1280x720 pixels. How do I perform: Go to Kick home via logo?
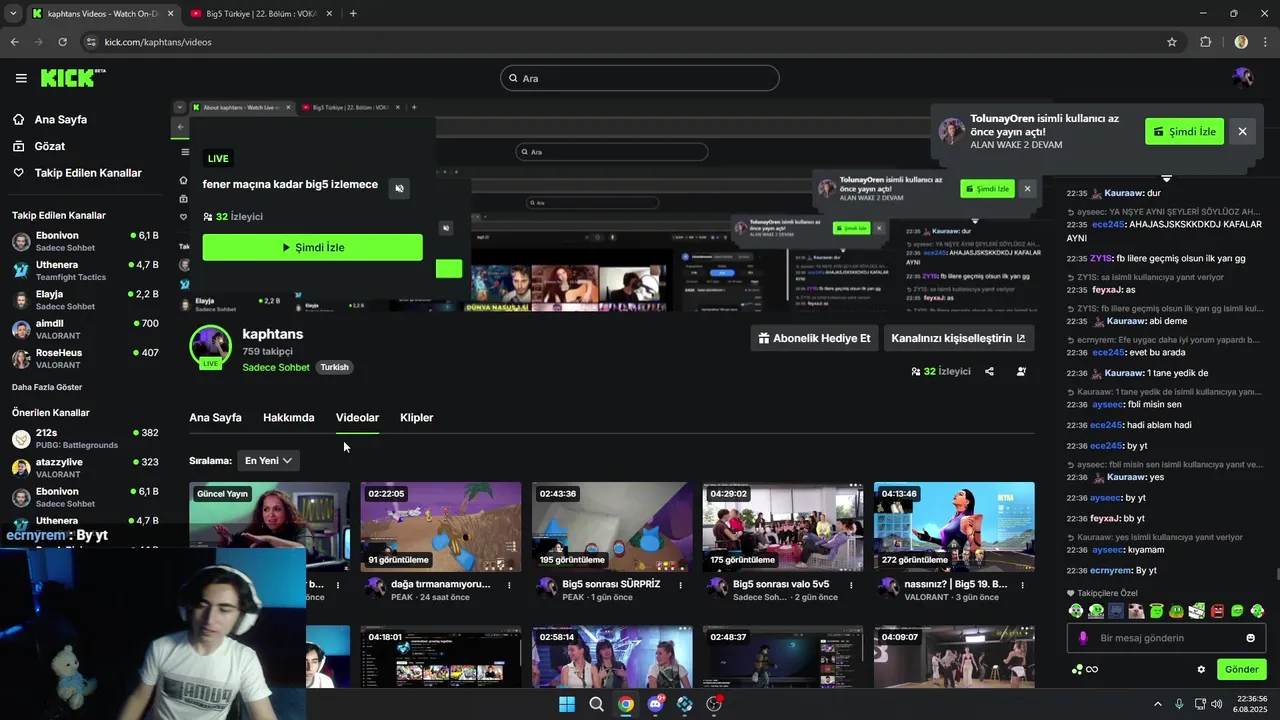[72, 77]
